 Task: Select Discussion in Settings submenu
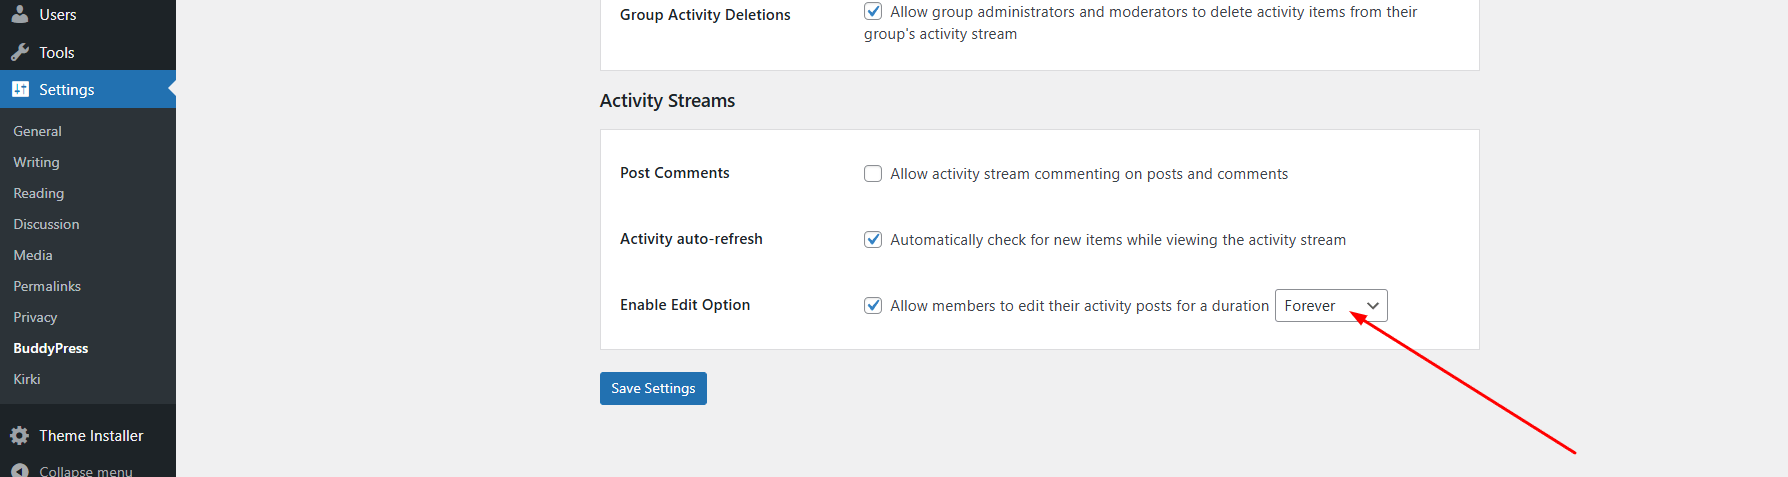[x=46, y=224]
